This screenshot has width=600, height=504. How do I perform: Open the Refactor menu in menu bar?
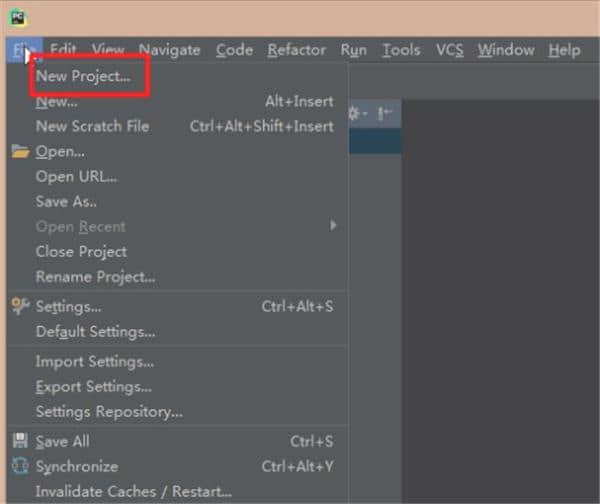click(x=296, y=50)
